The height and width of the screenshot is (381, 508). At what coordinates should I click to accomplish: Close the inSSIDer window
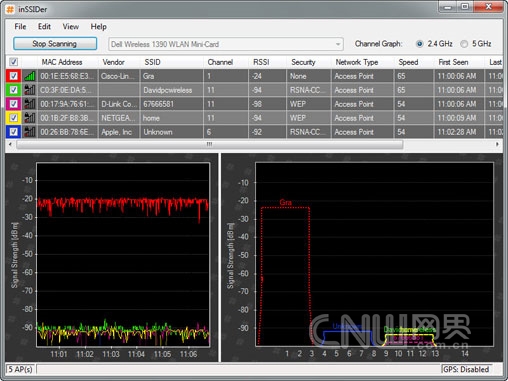(489, 7)
